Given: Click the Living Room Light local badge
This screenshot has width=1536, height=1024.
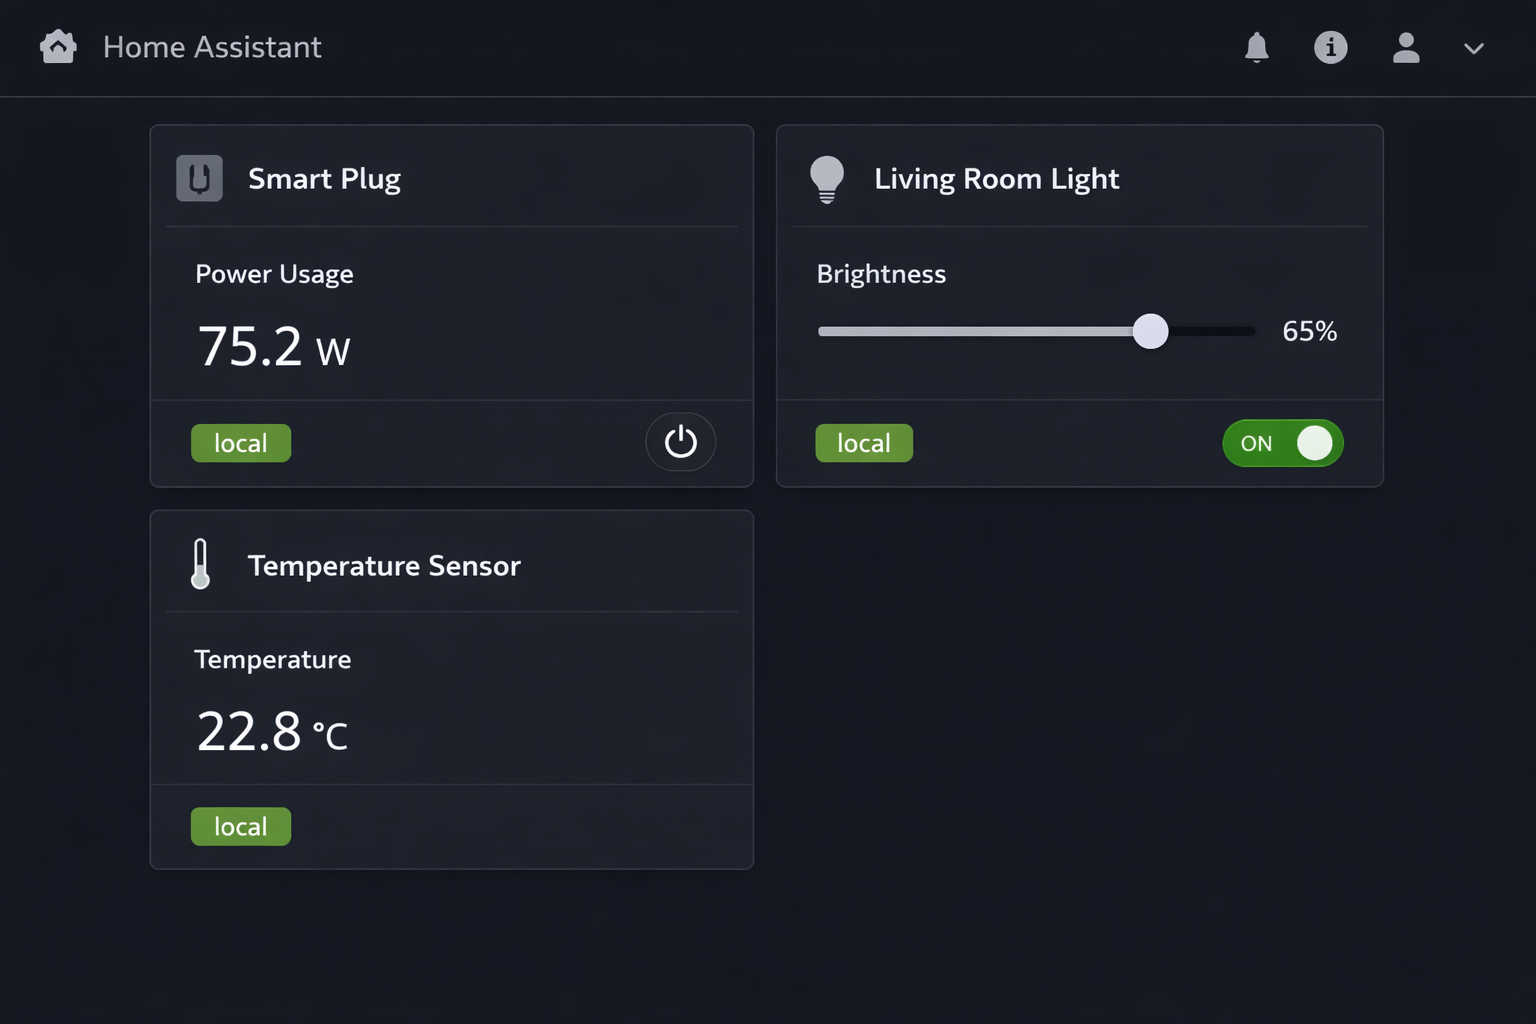Looking at the screenshot, I should [x=864, y=443].
